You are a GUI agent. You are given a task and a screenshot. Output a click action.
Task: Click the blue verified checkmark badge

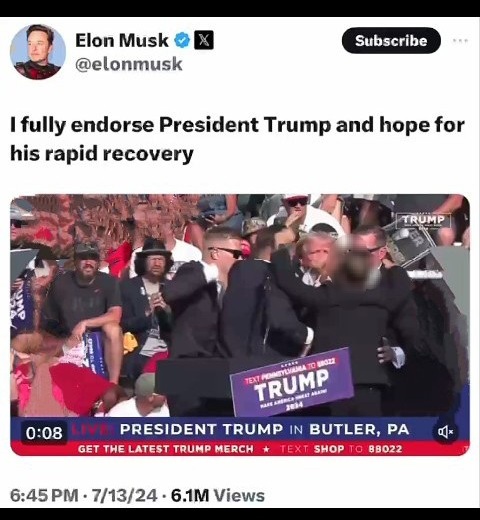tap(183, 41)
